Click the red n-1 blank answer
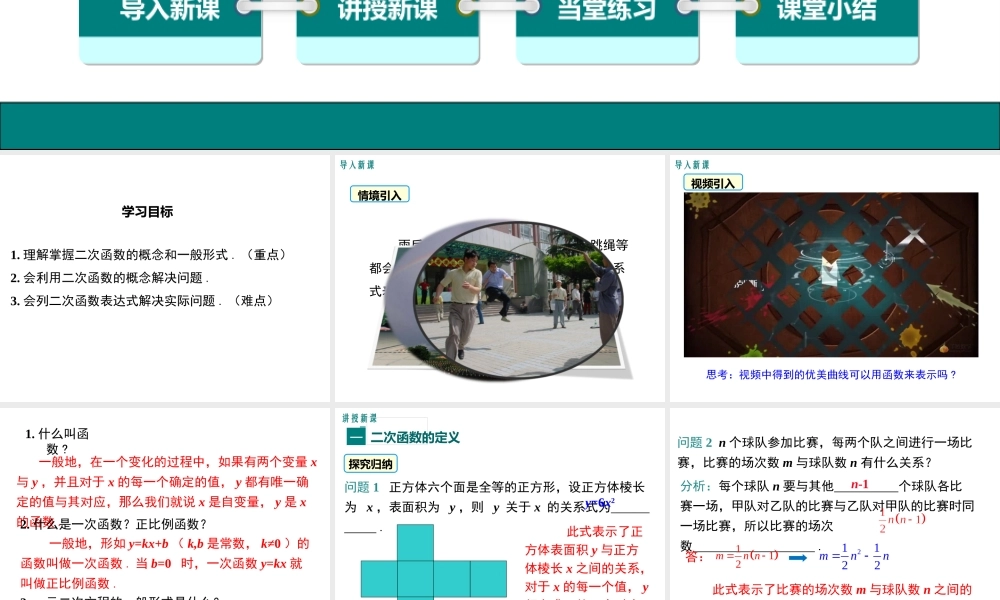This screenshot has width=1000, height=600. (x=859, y=485)
